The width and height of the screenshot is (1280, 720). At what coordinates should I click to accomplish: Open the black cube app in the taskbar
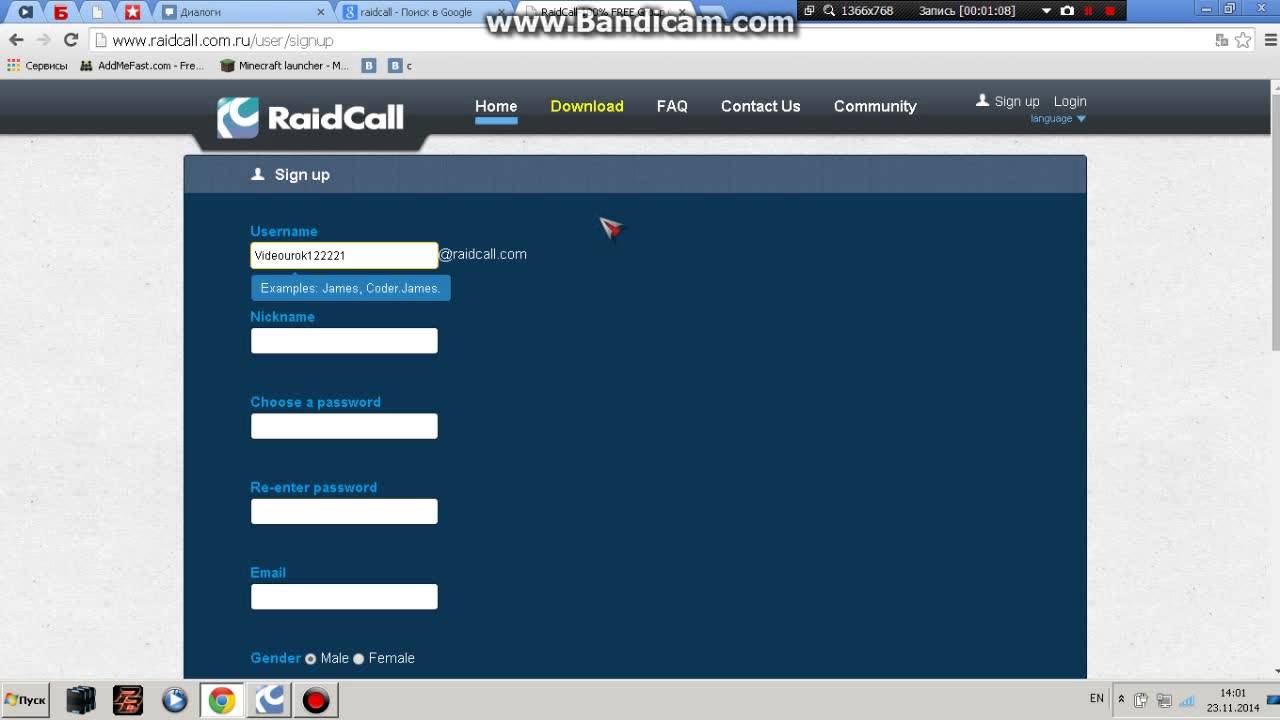coord(81,700)
